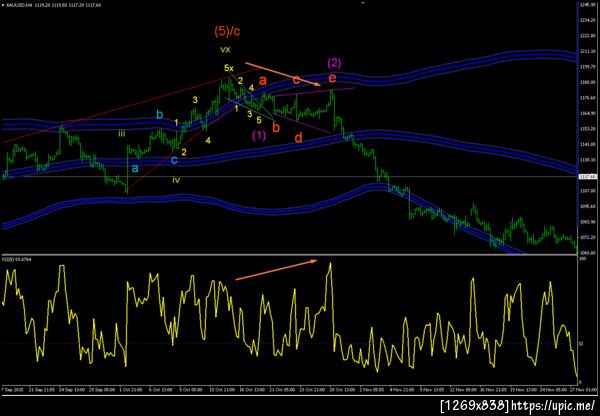Click the 1072.20 price axis label
This screenshot has height=416, width=600.
(x=587, y=237)
